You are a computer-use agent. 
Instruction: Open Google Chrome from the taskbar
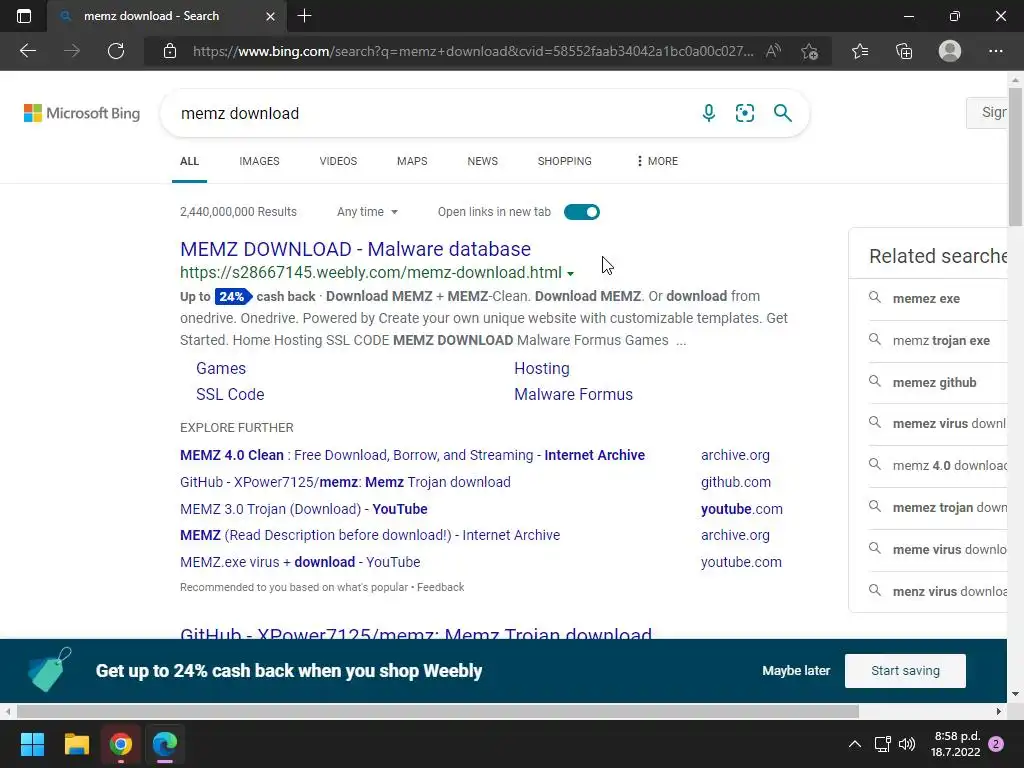(x=121, y=744)
